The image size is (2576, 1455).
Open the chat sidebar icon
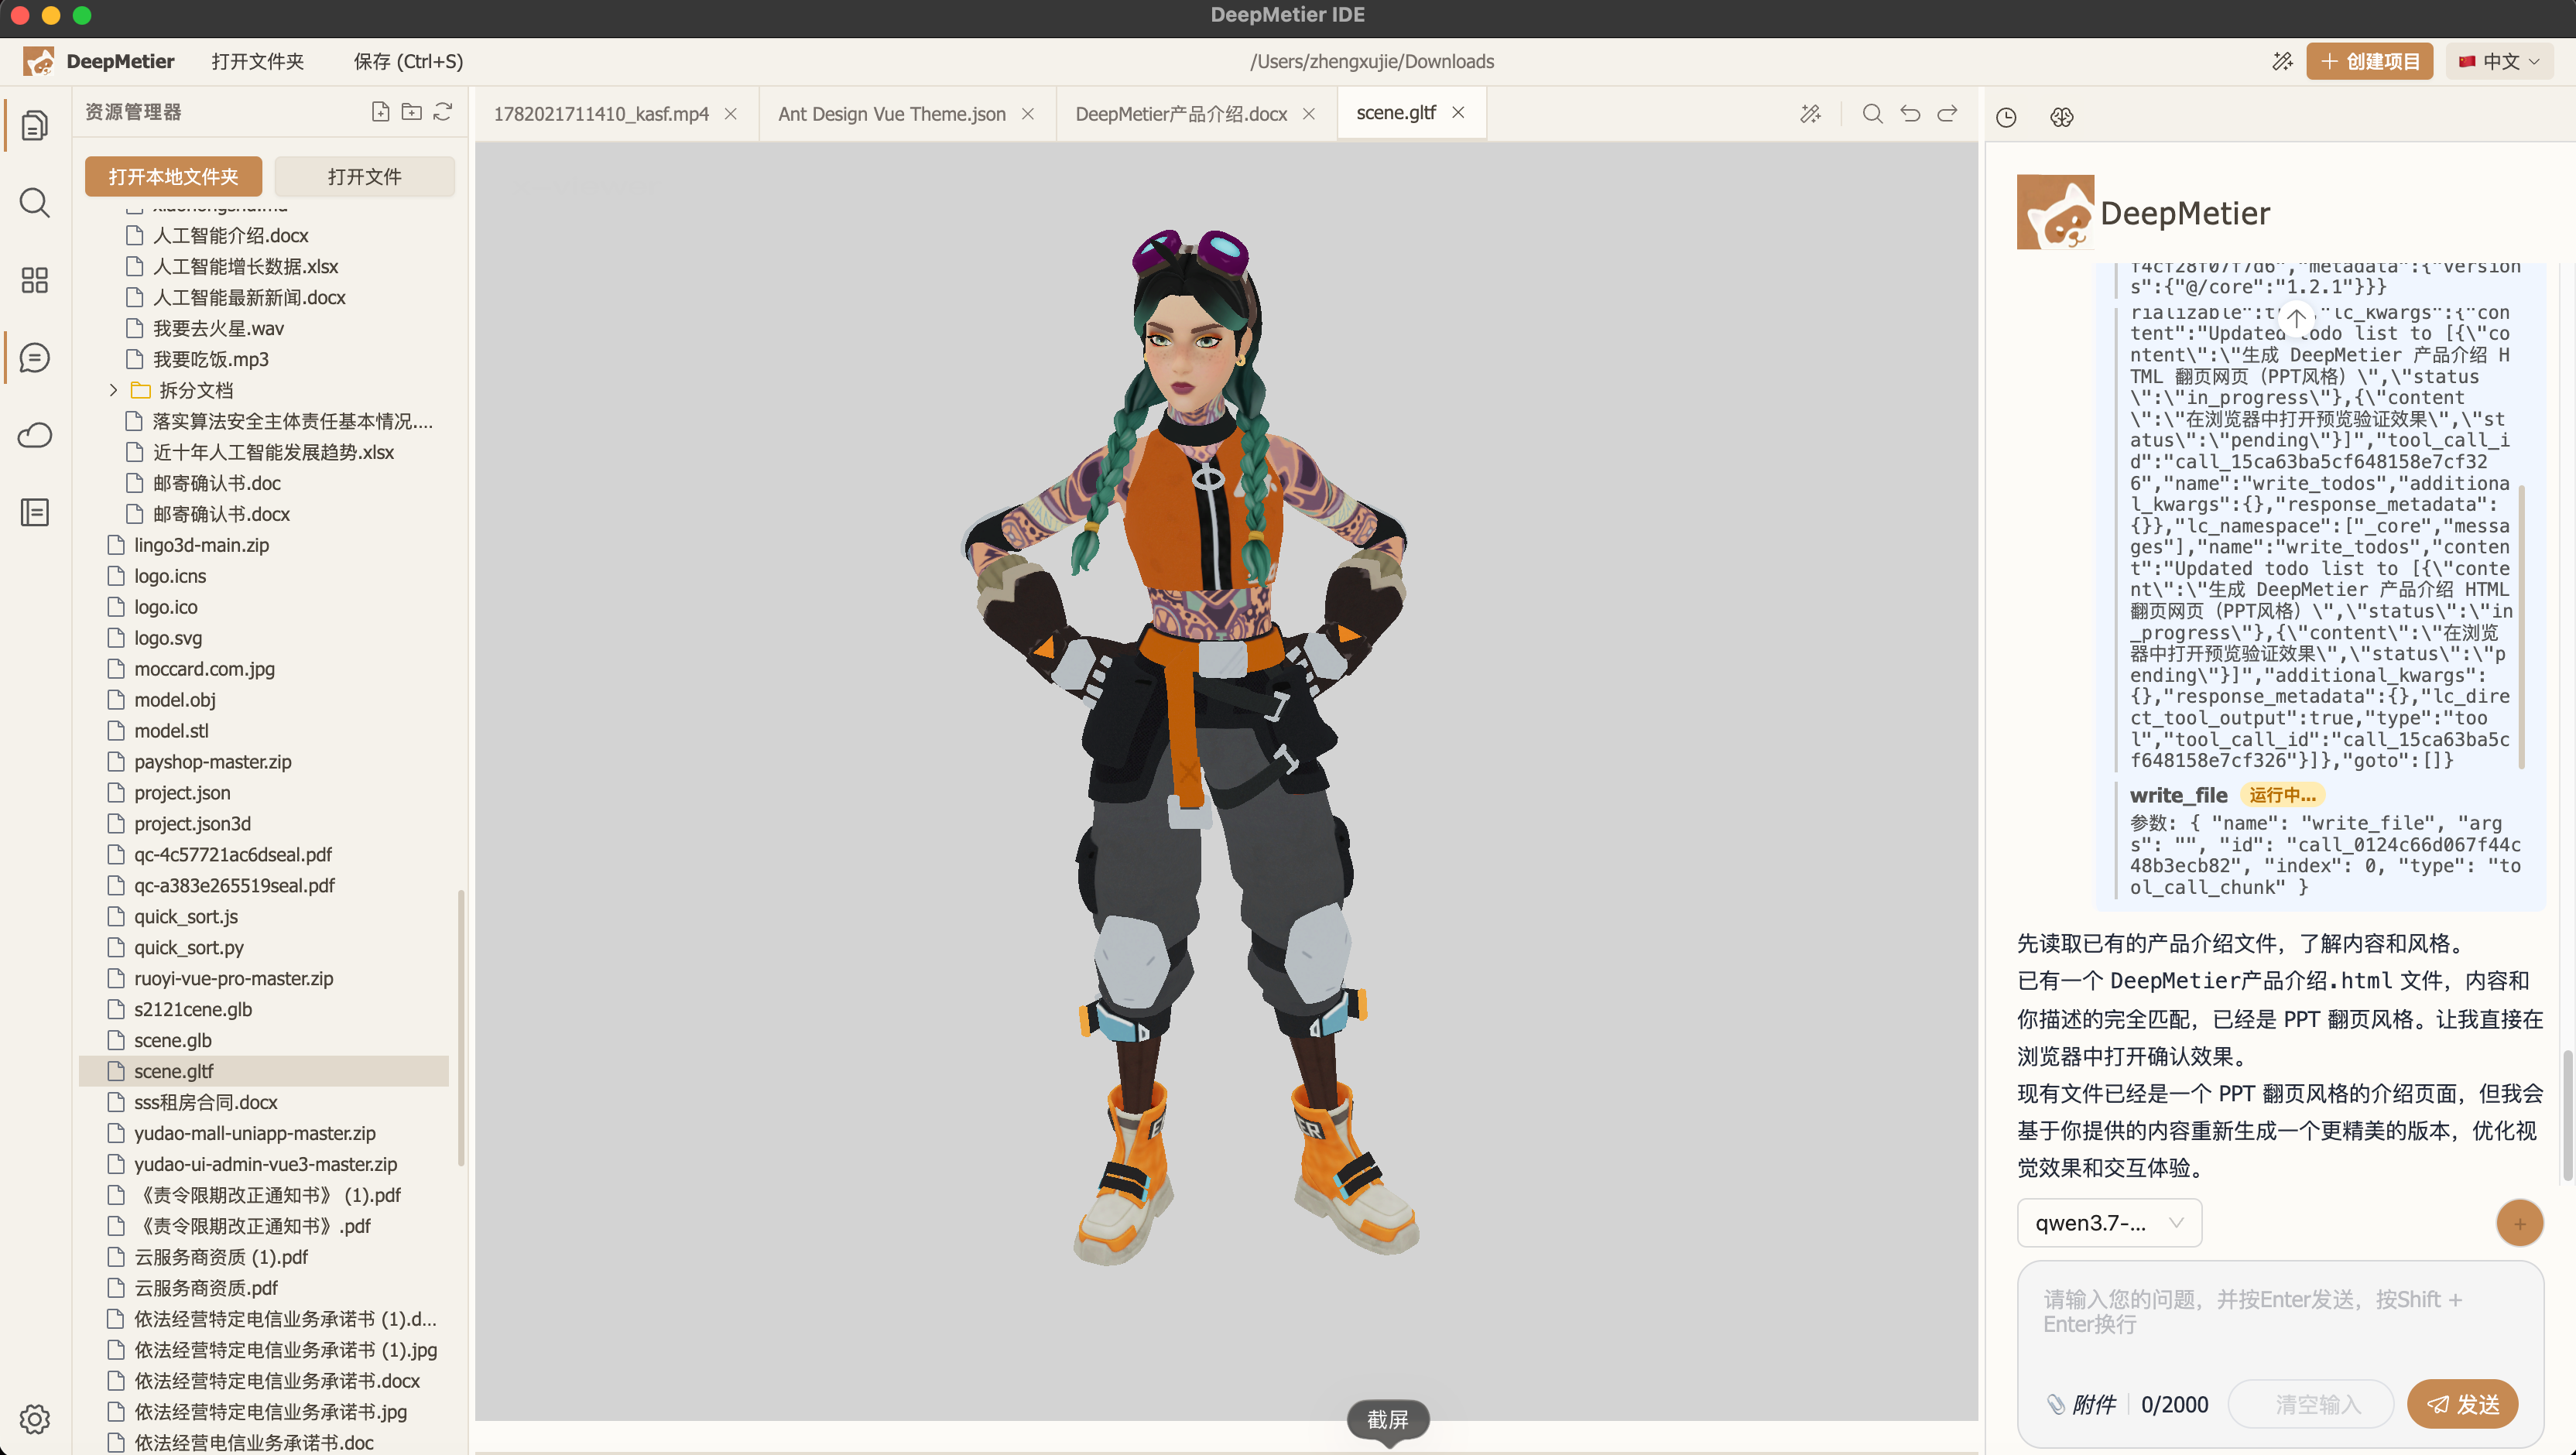coord(34,357)
